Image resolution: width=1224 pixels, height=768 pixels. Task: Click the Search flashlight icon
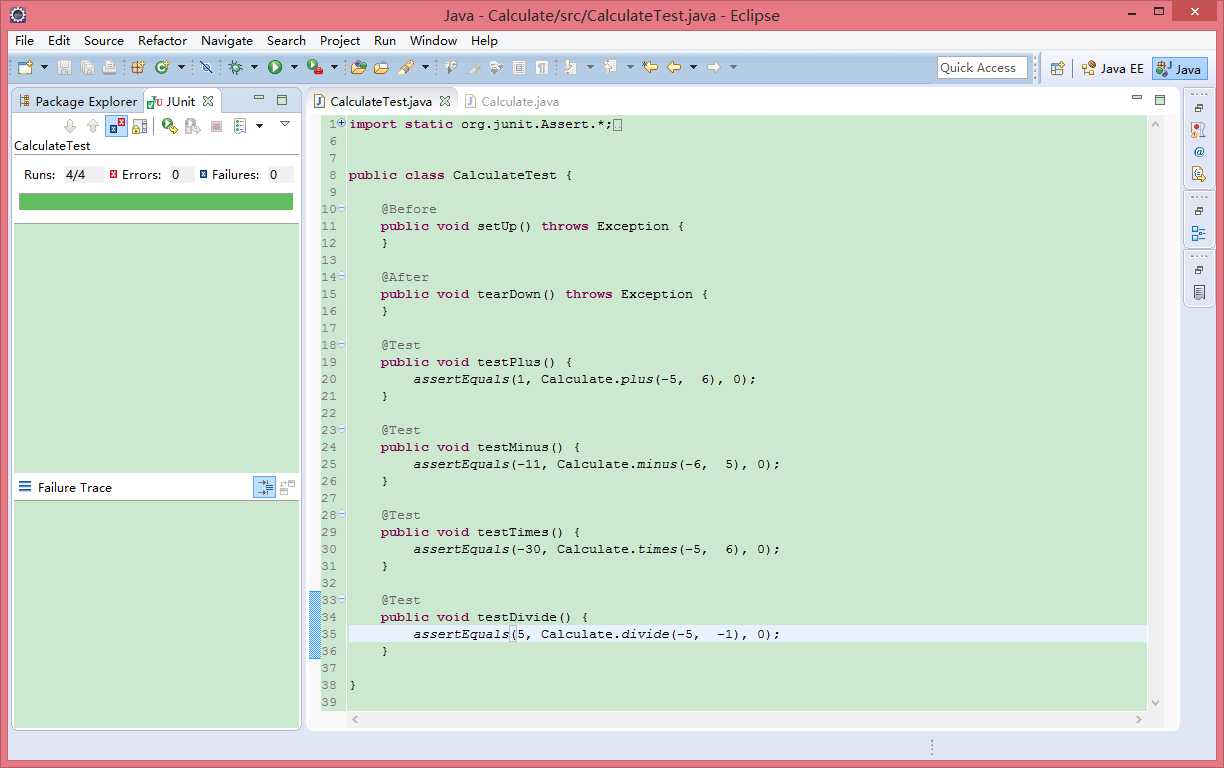[x=406, y=67]
